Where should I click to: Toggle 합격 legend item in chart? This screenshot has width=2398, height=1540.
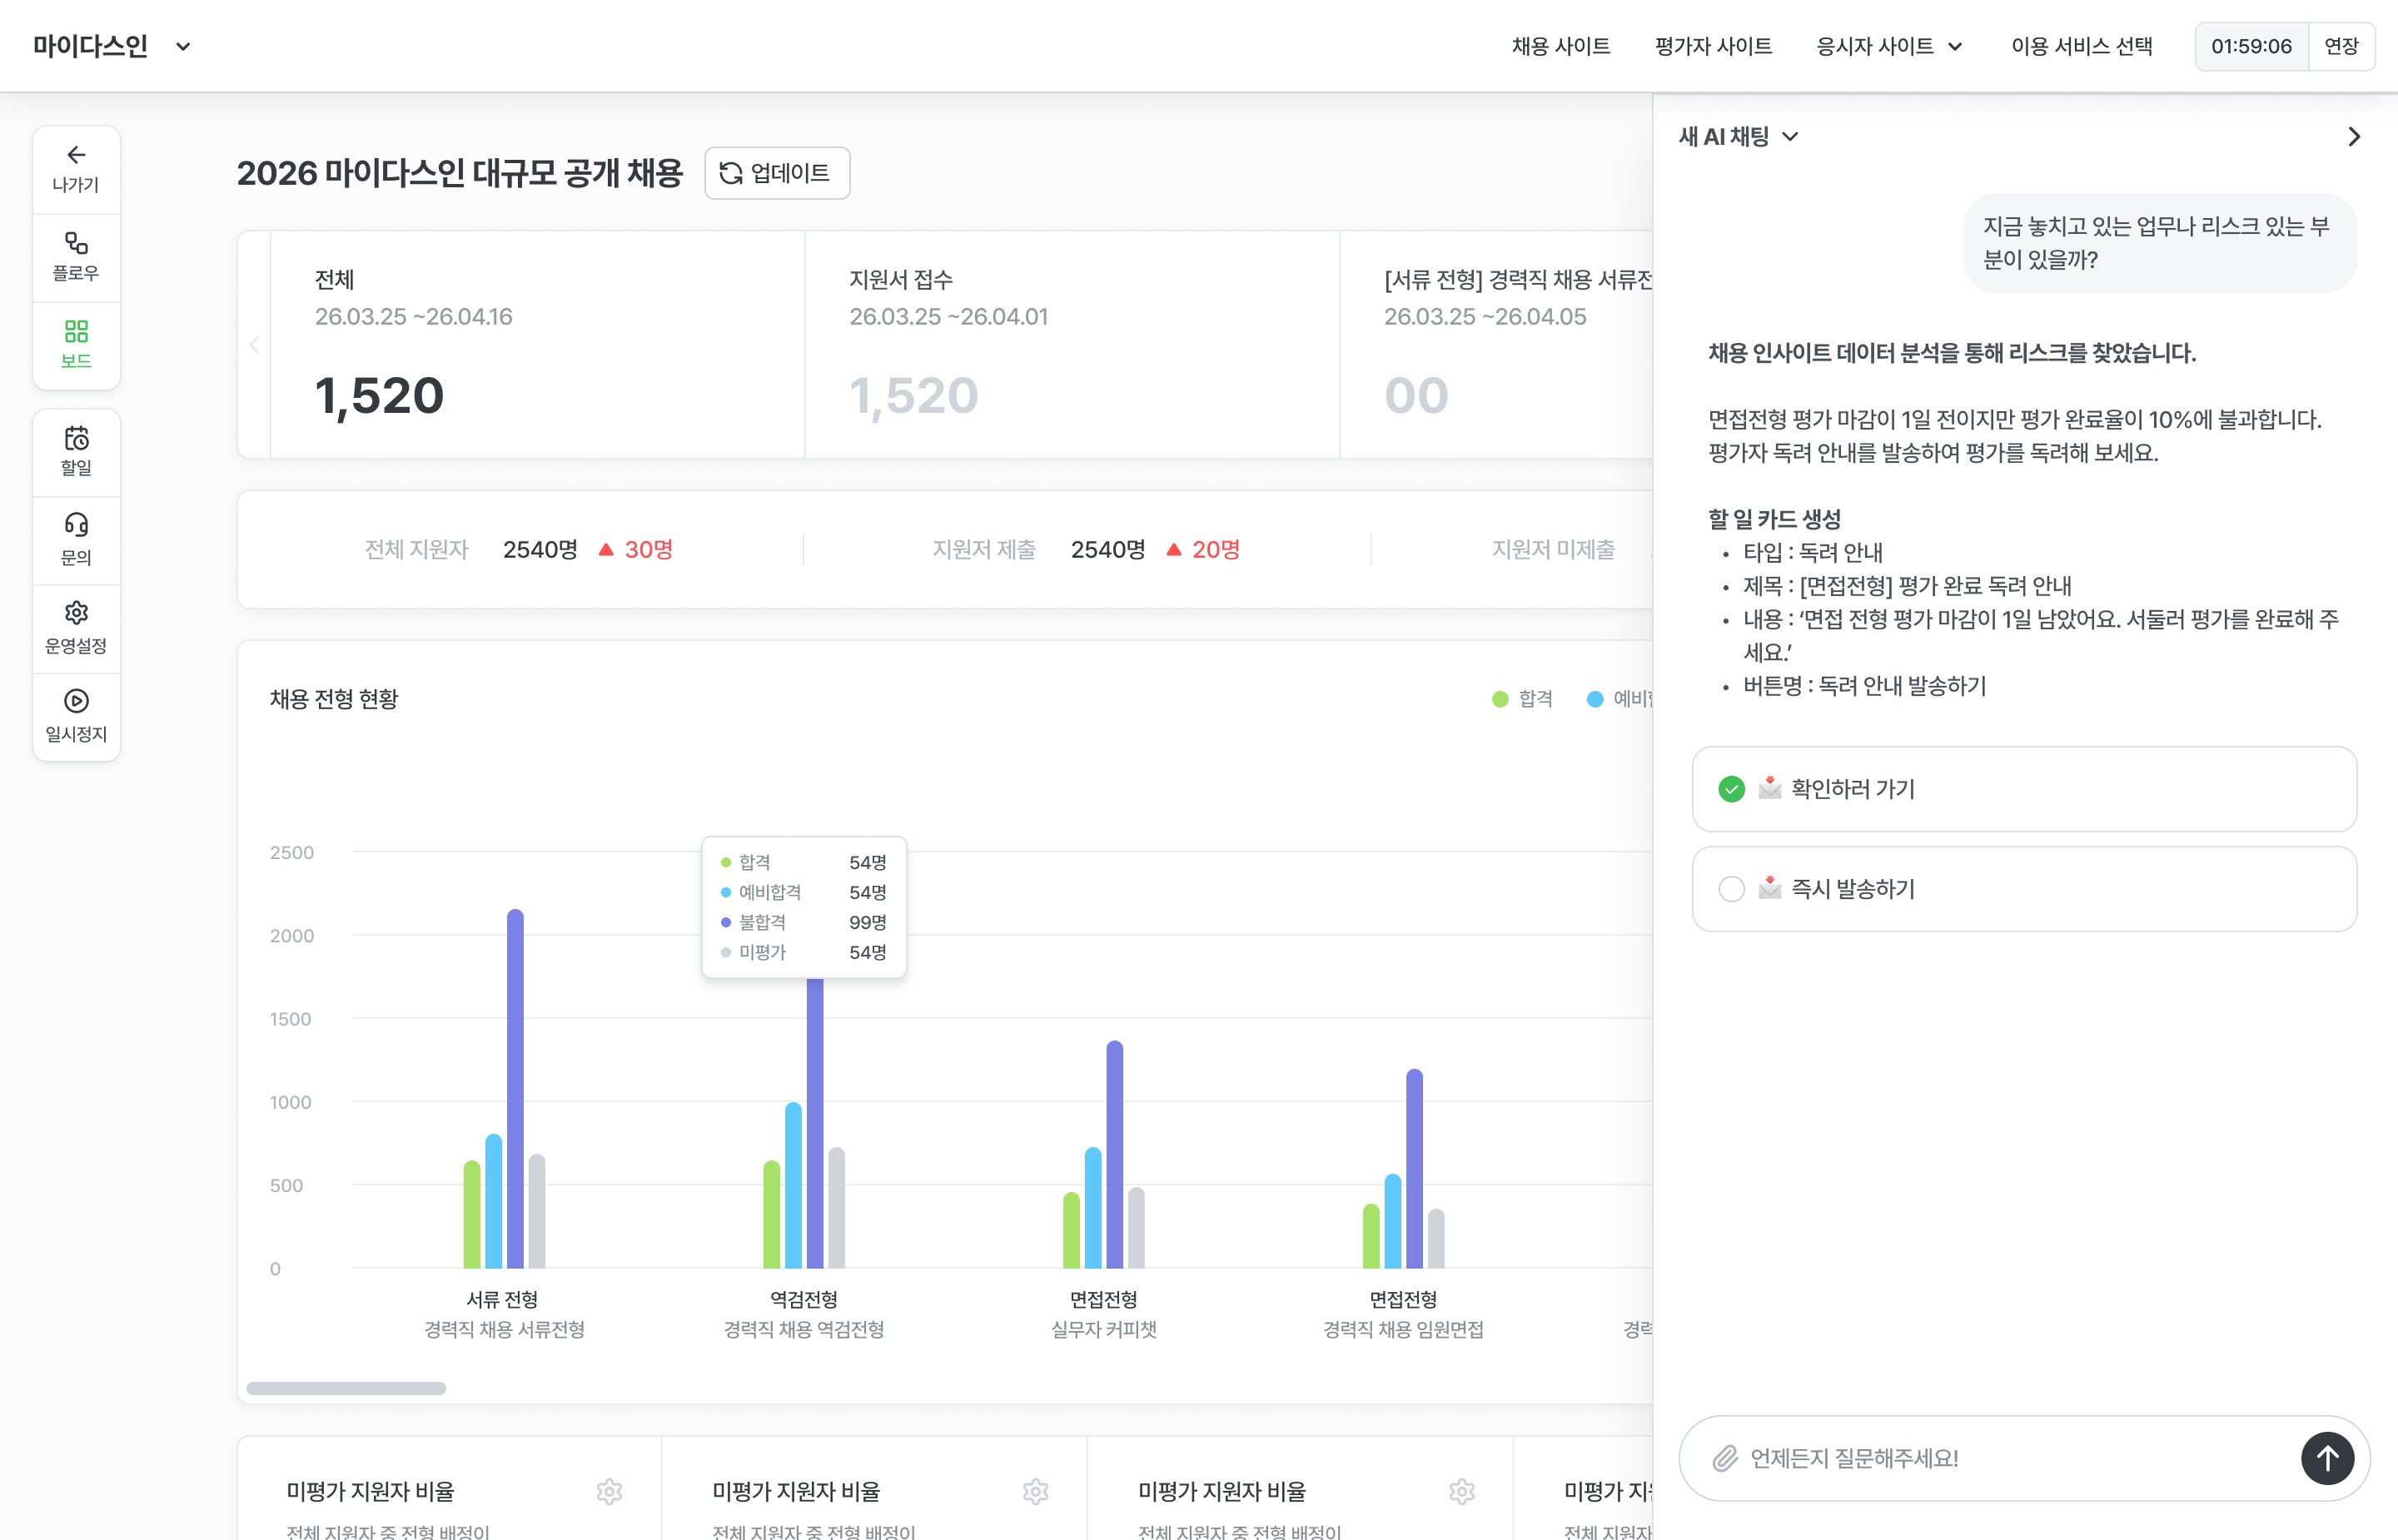coord(1522,699)
